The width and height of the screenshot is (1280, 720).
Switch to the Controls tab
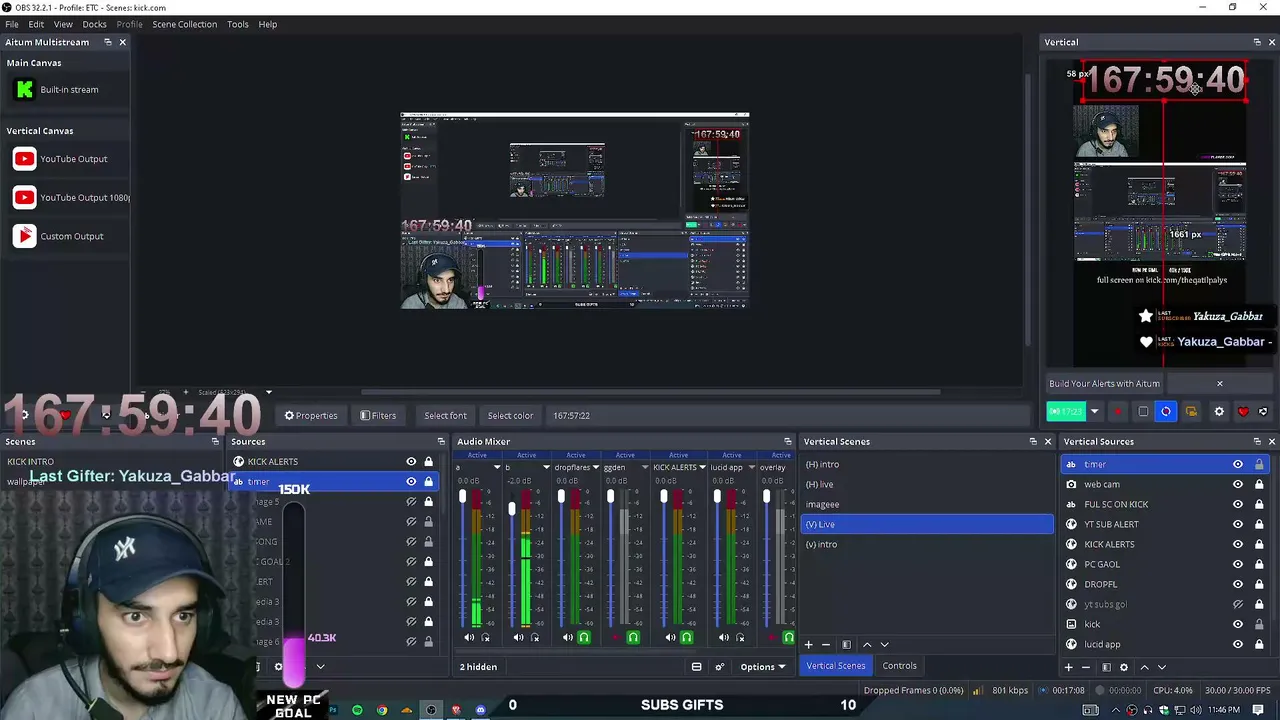[x=899, y=666]
